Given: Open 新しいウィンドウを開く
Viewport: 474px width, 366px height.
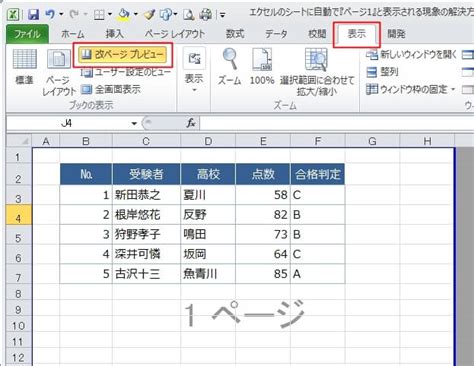Looking at the screenshot, I should [x=411, y=54].
